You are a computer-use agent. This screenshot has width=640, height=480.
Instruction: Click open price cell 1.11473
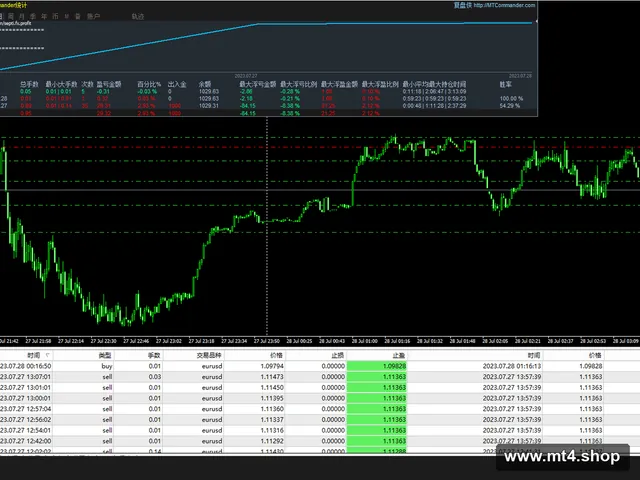tap(272, 377)
